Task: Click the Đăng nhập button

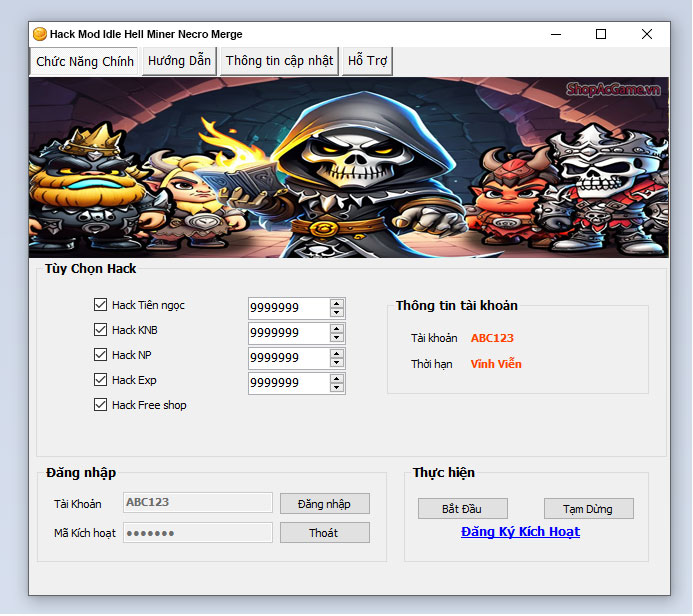Action: [x=325, y=504]
